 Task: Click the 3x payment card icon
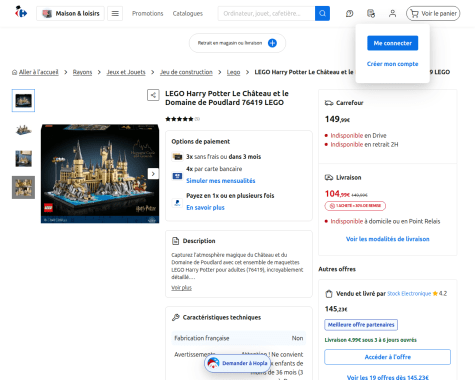click(x=177, y=156)
